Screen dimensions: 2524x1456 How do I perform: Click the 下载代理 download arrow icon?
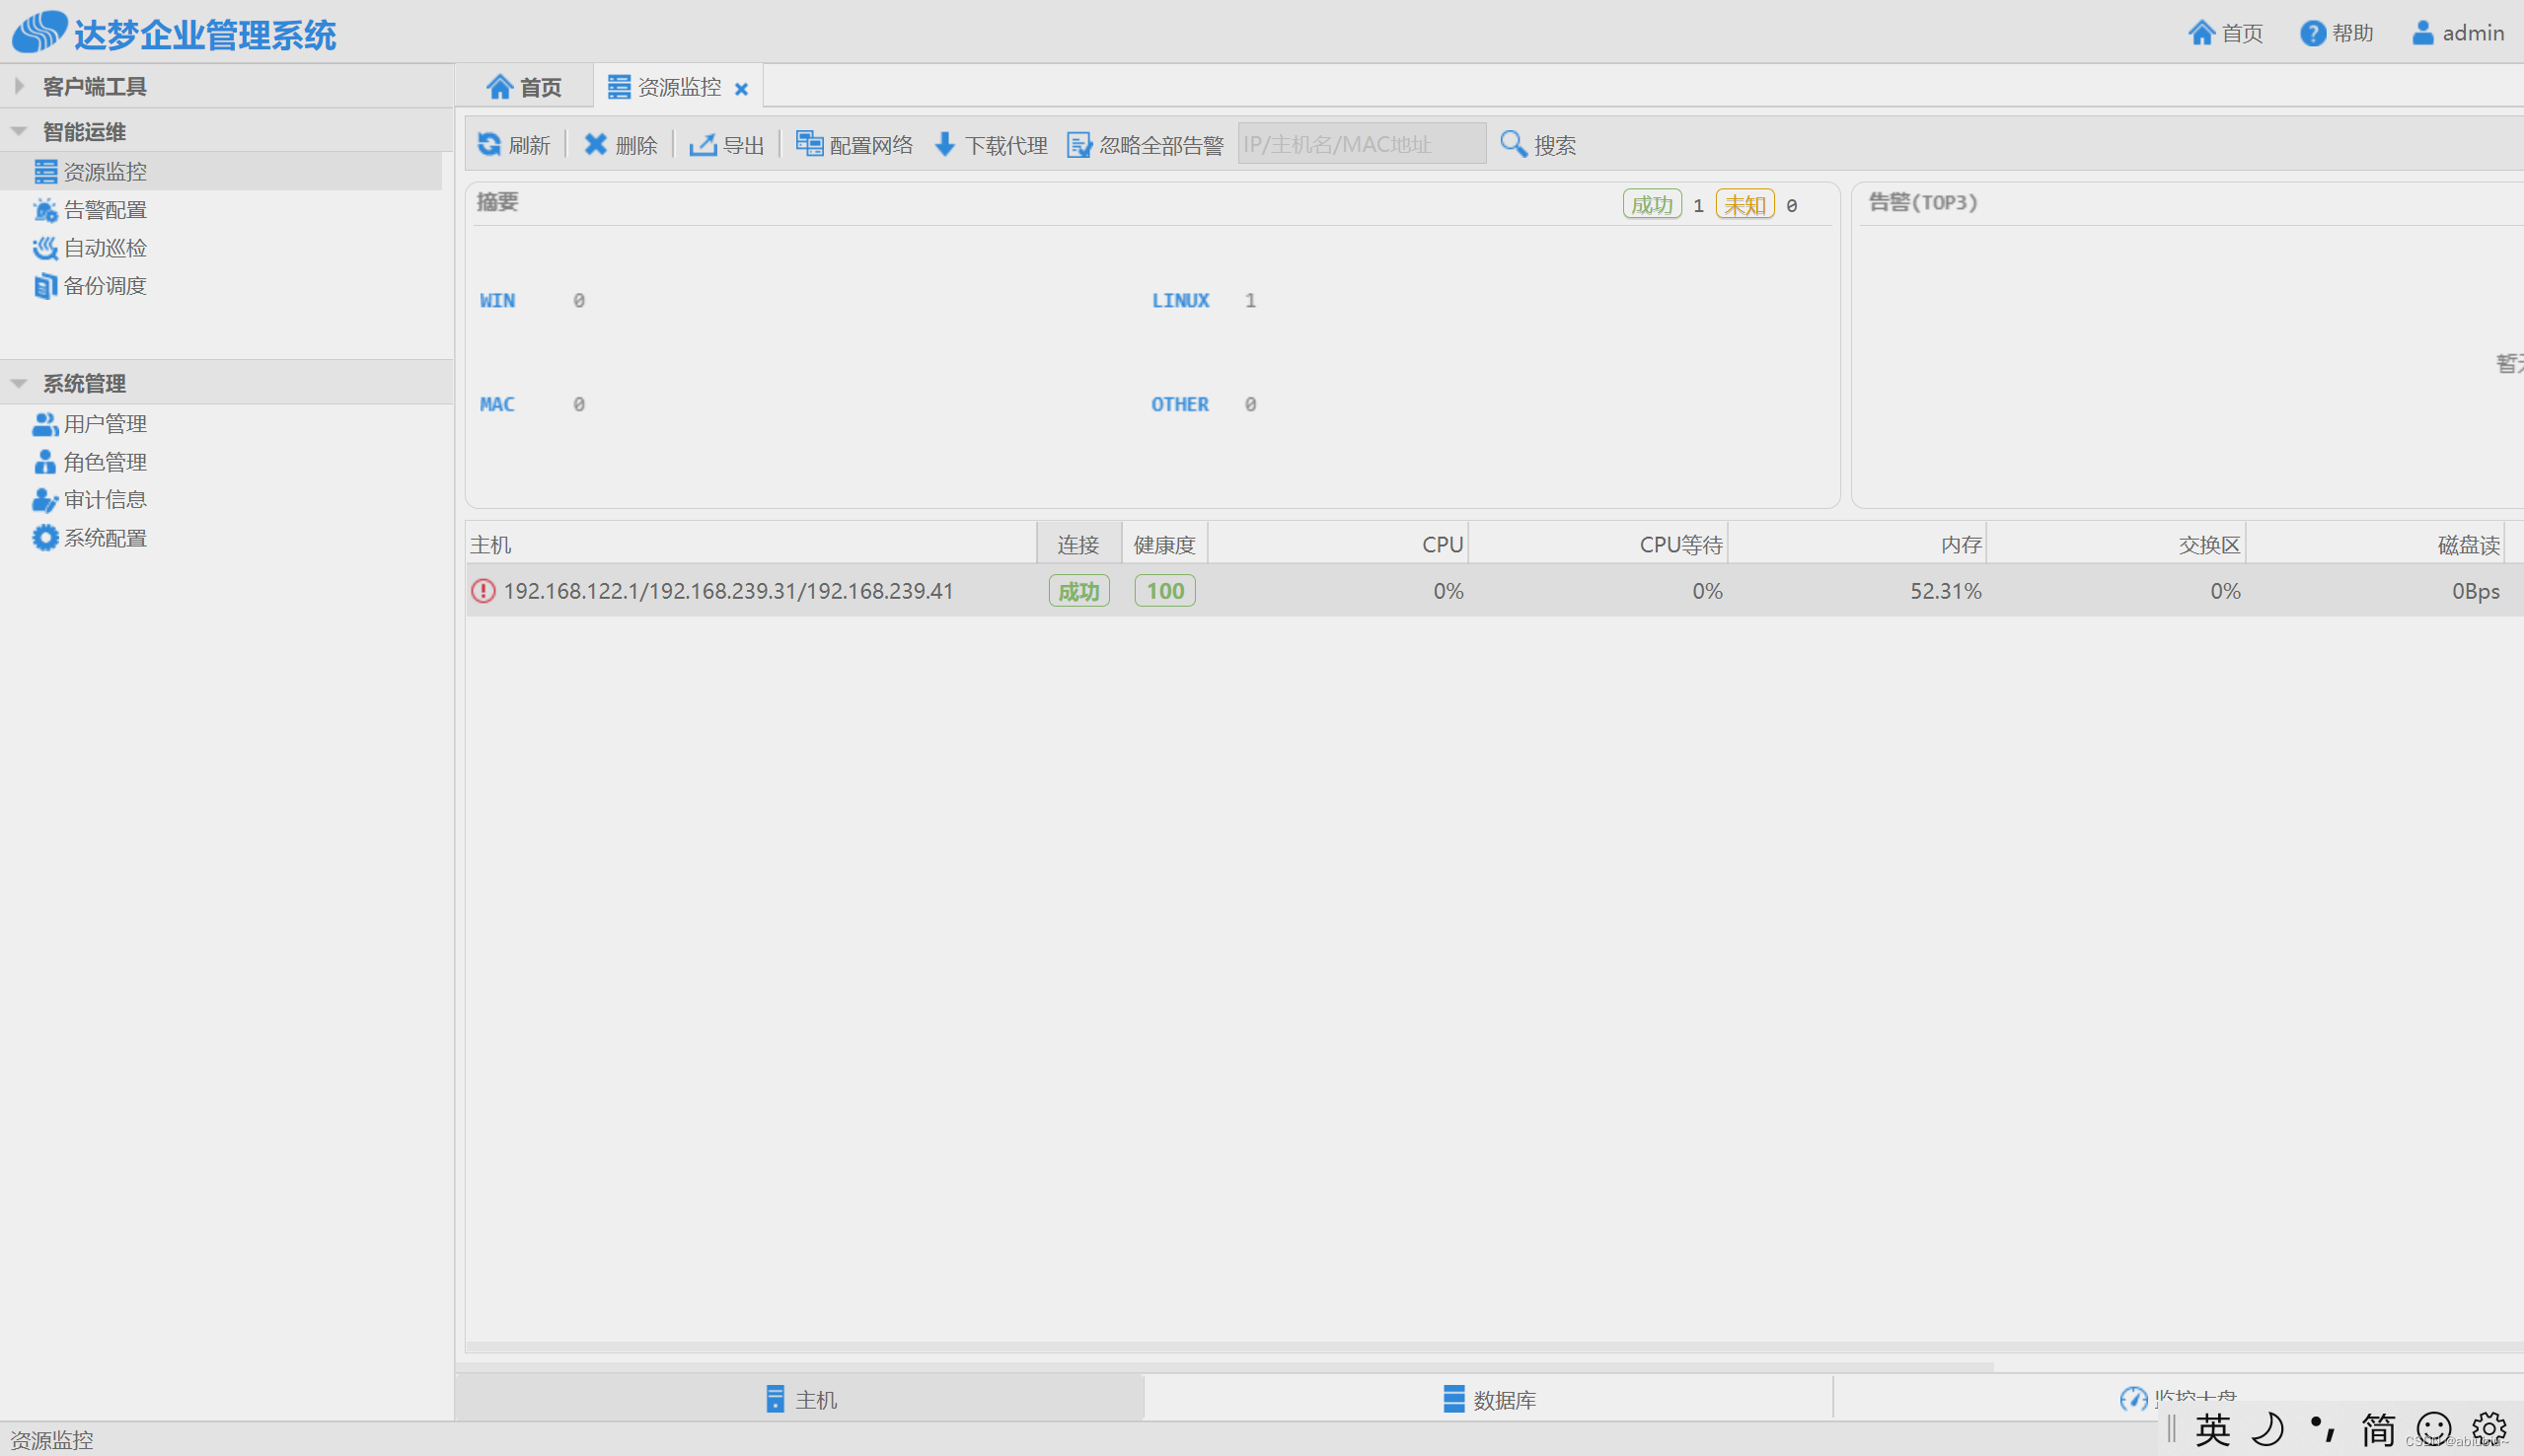[945, 144]
